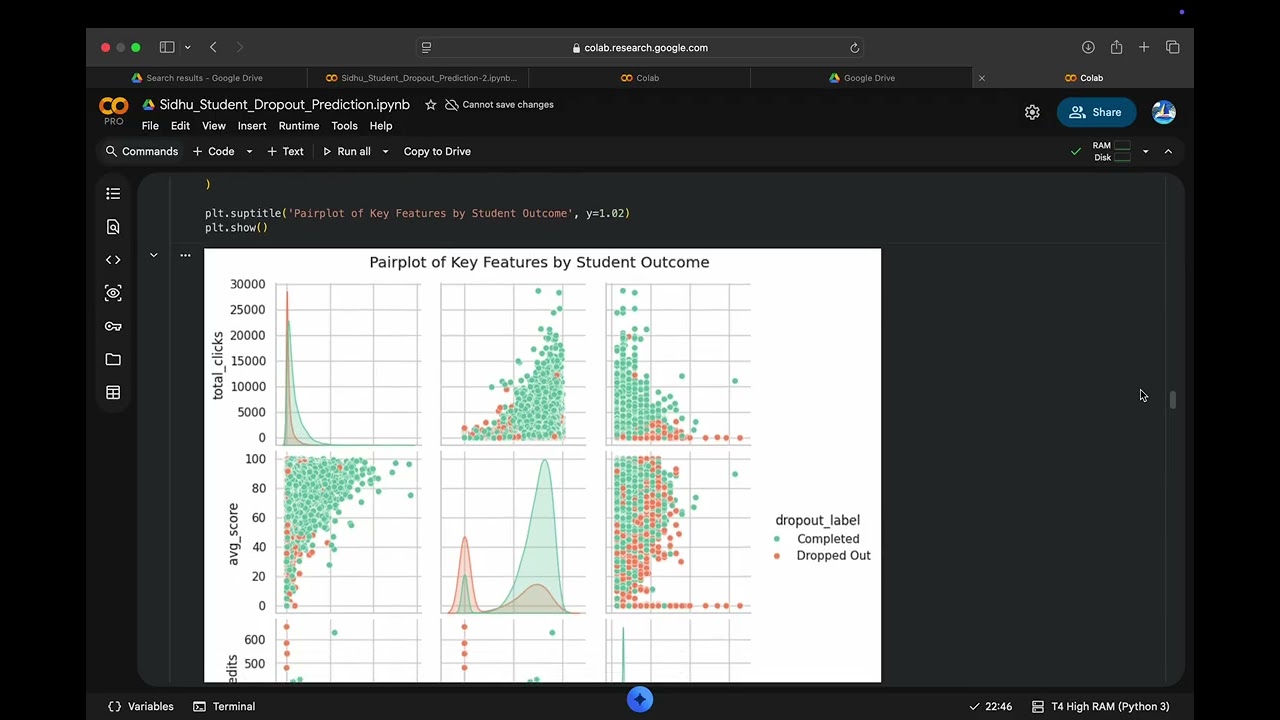Viewport: 1280px width, 720px height.
Task: Open the code snippets sidebar icon
Action: pos(113,260)
